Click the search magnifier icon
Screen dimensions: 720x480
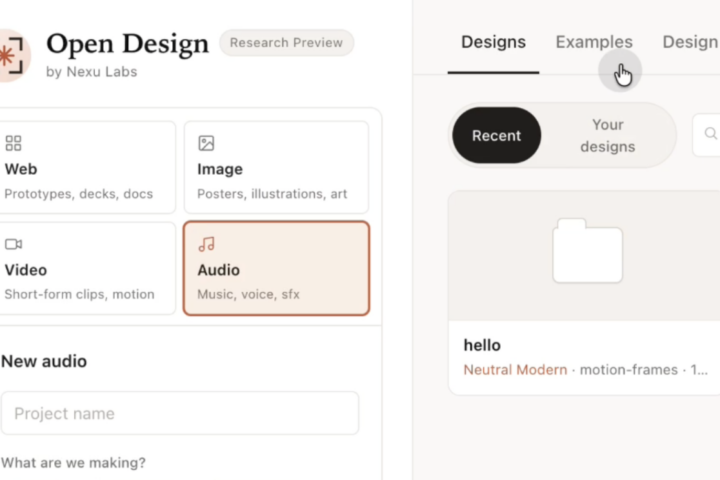tap(711, 134)
